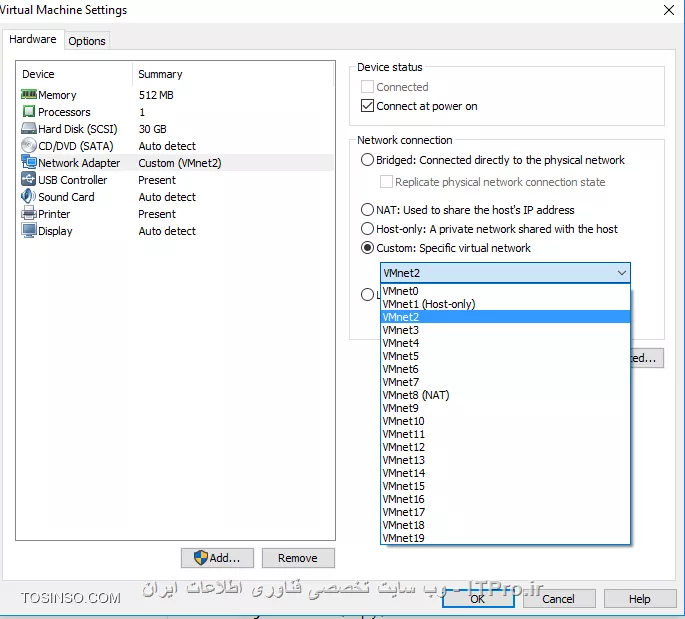
Task: Select the Memory device row
Action: point(176,94)
